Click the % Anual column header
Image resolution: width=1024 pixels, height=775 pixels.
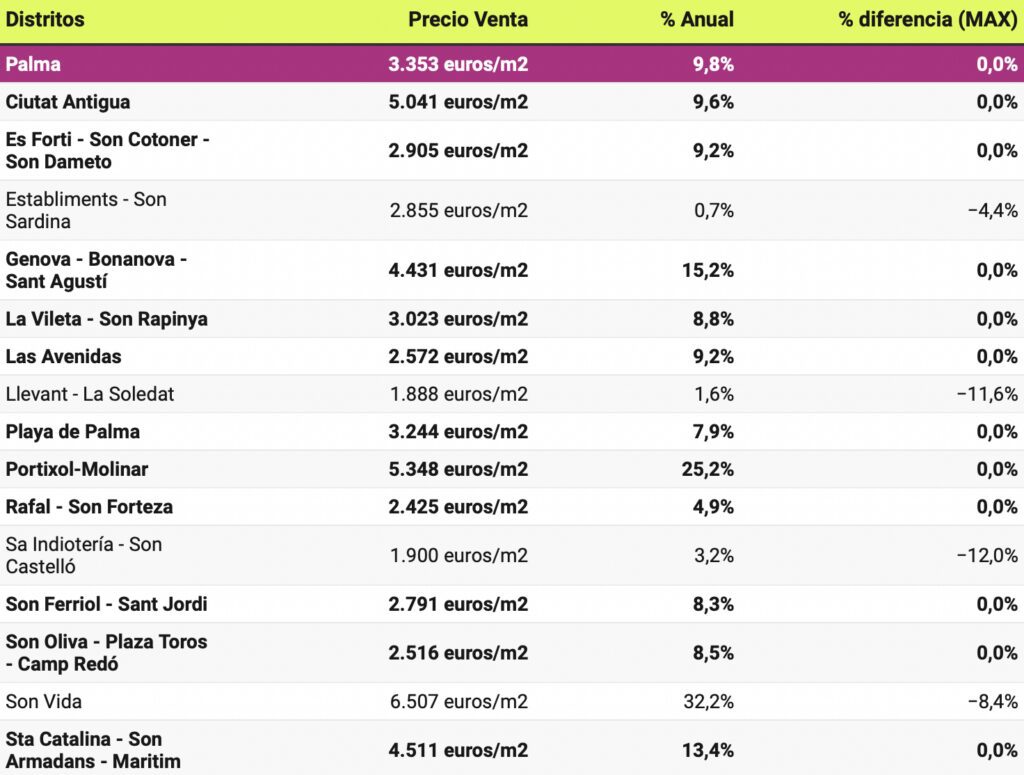(x=696, y=20)
